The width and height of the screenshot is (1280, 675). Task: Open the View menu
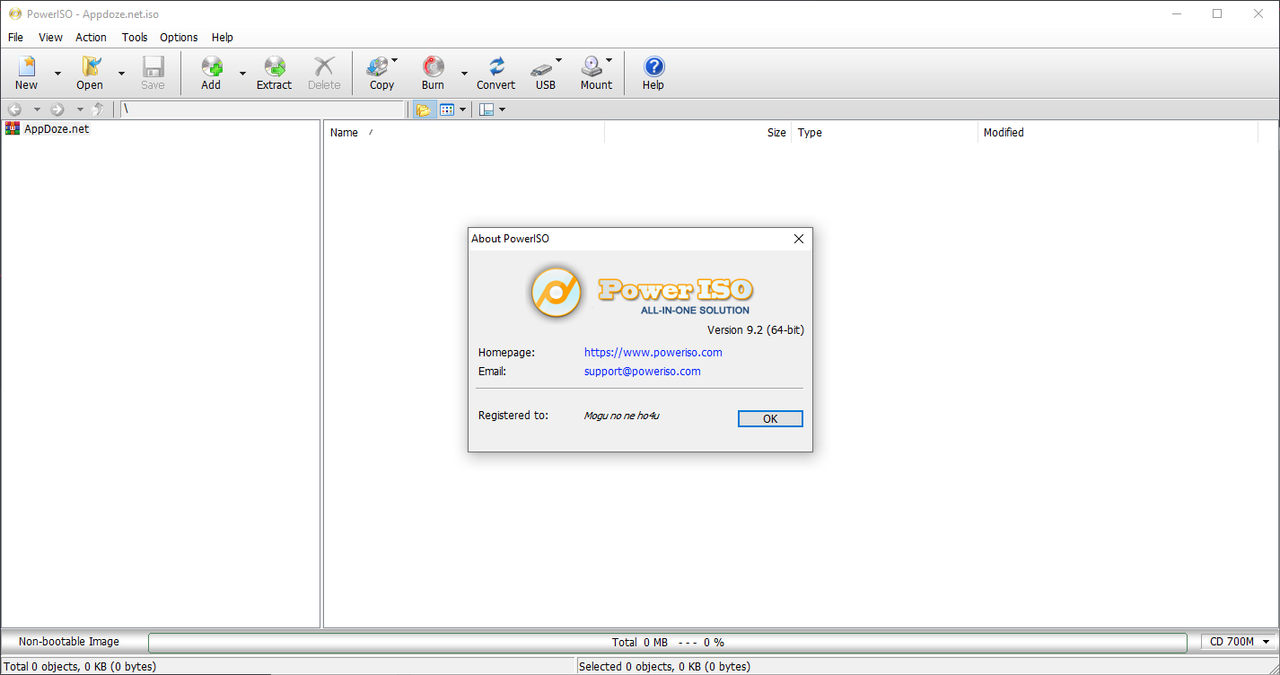50,37
